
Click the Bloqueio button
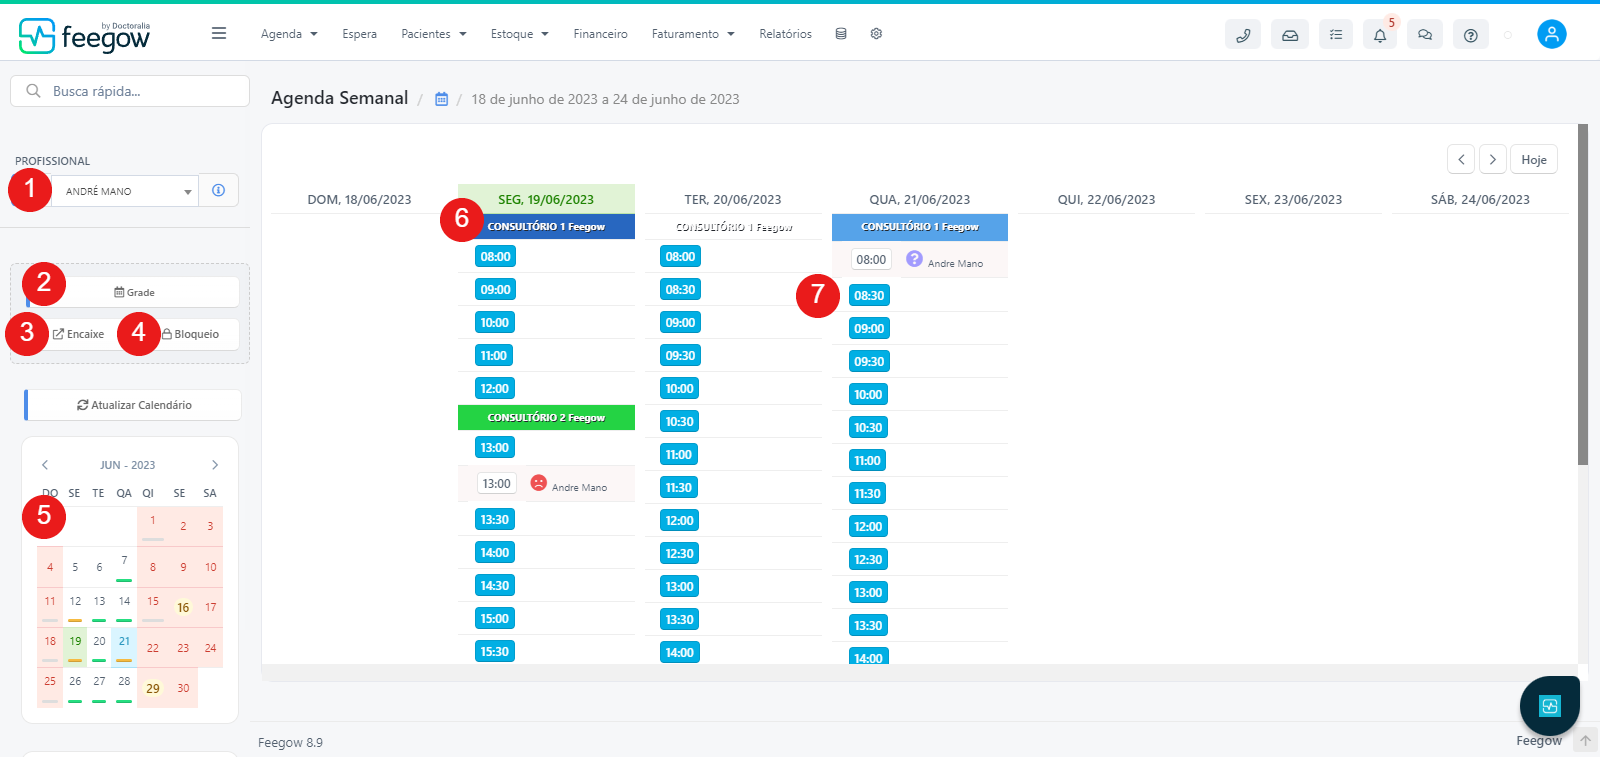coord(190,334)
